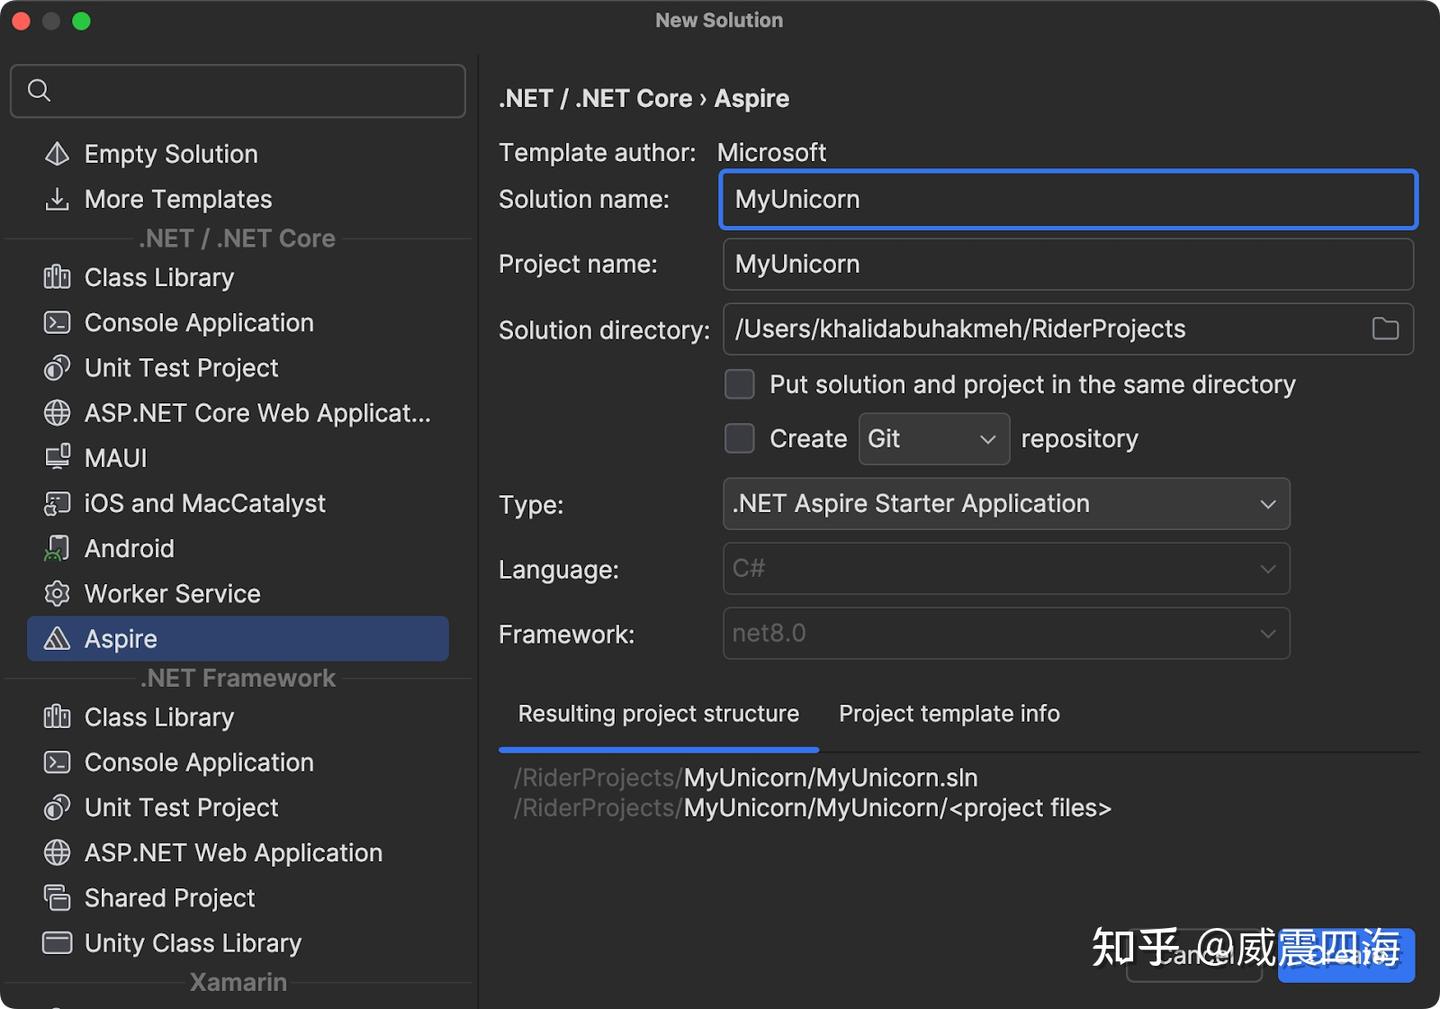Switch to the Project template info tab

pos(948,713)
